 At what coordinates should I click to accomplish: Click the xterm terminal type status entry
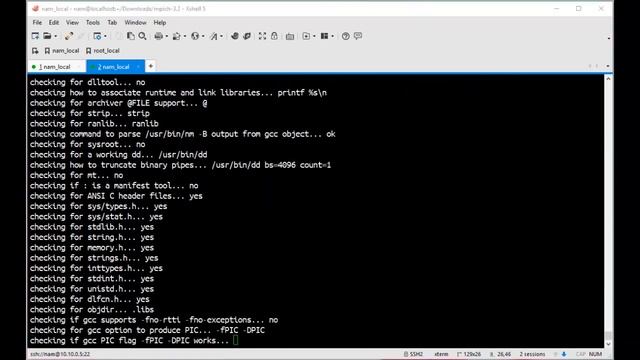click(x=441, y=354)
